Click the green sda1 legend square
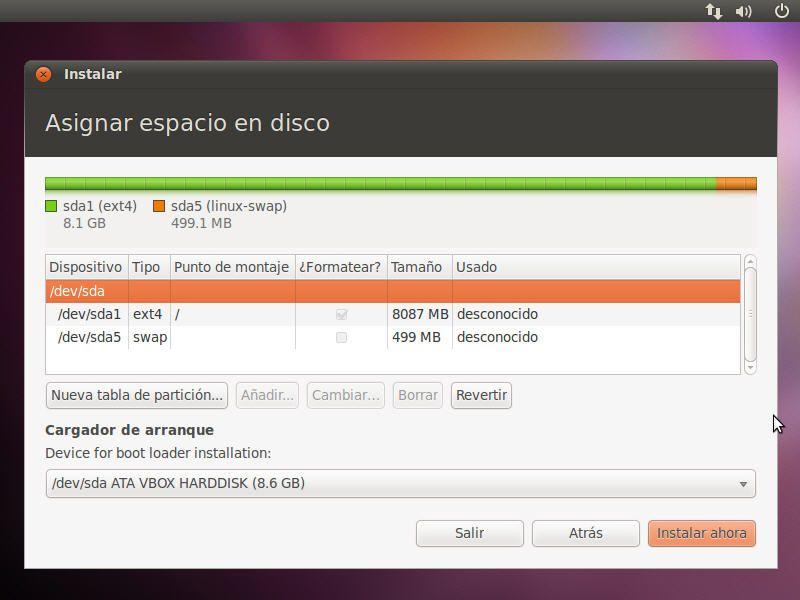 point(51,206)
